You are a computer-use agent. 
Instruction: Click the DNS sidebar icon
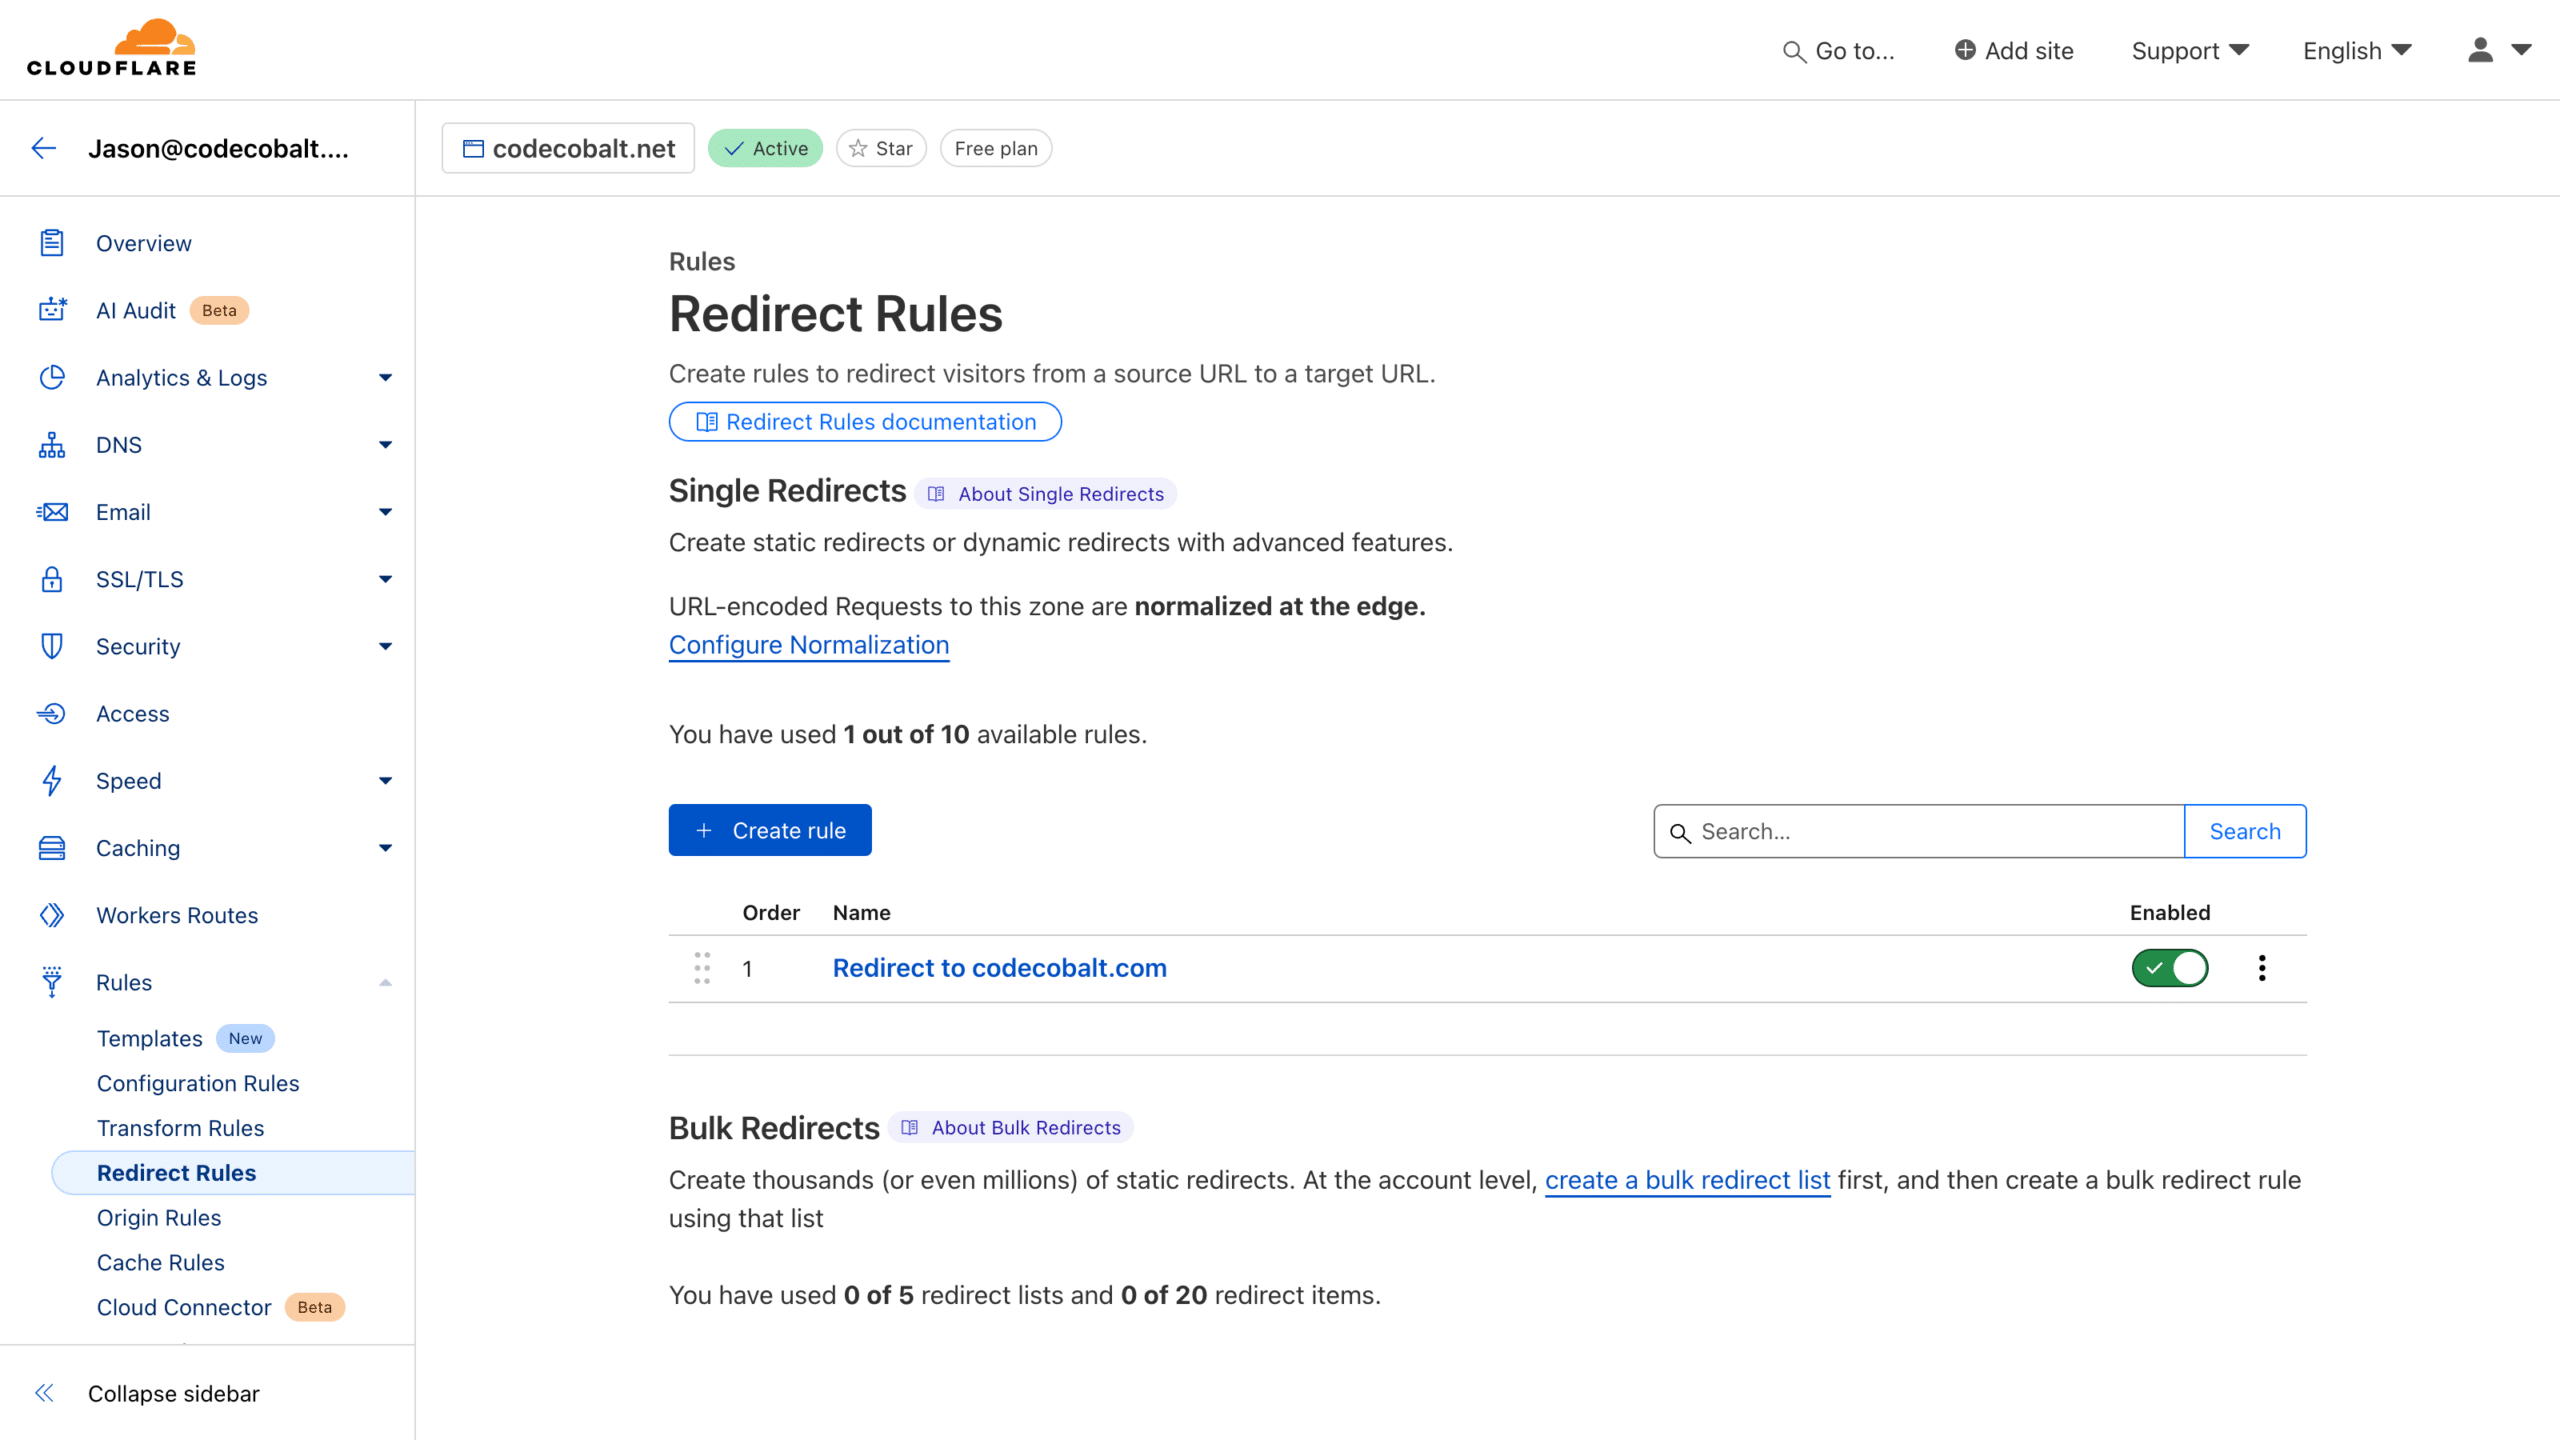tap(52, 445)
